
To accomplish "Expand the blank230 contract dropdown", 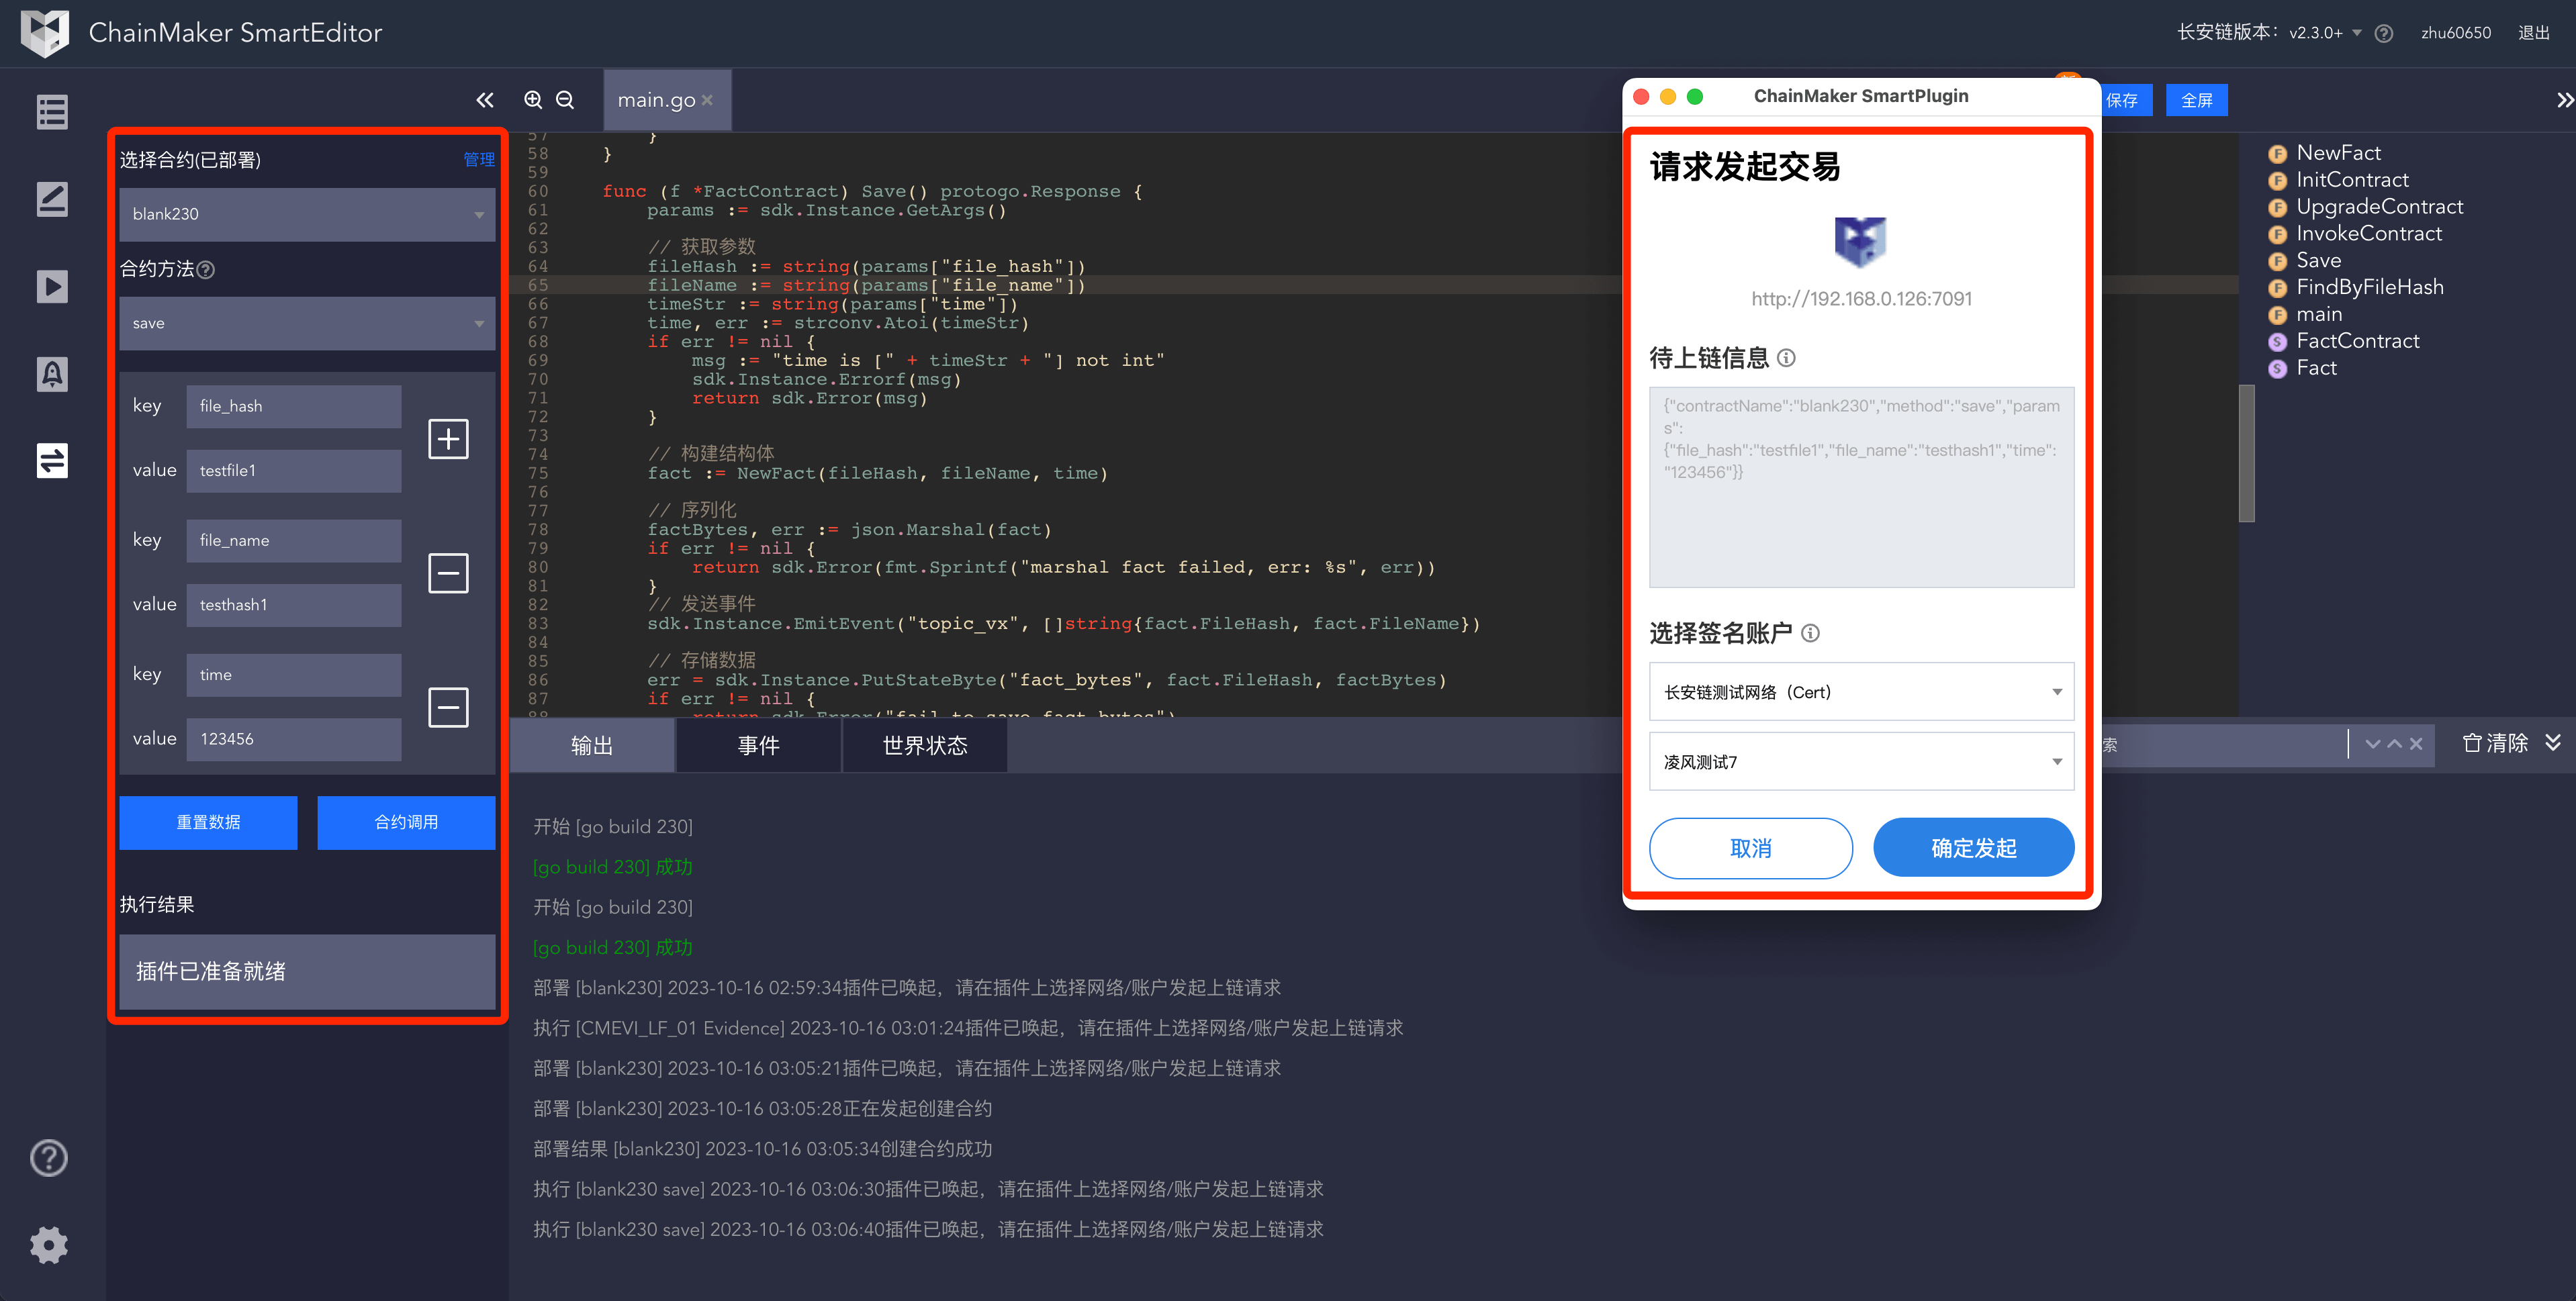I will click(x=307, y=214).
